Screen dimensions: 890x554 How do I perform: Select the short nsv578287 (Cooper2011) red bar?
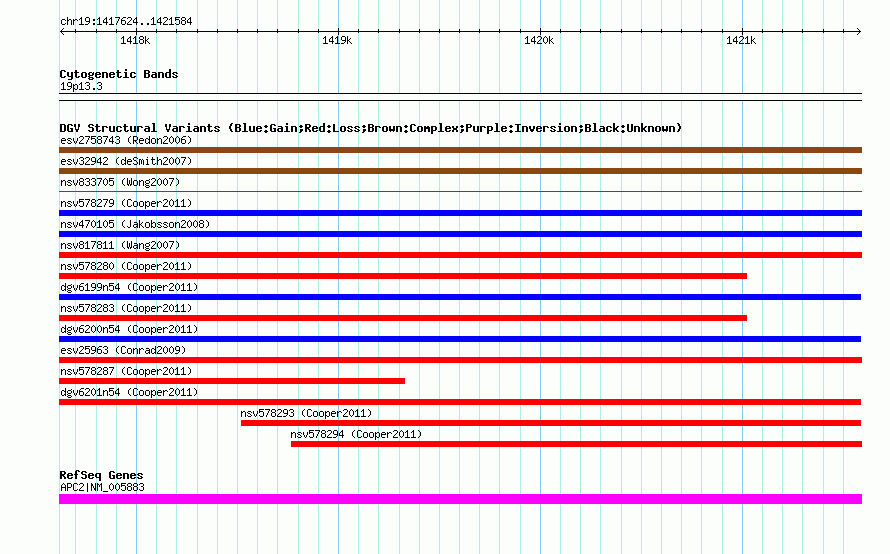tap(232, 381)
